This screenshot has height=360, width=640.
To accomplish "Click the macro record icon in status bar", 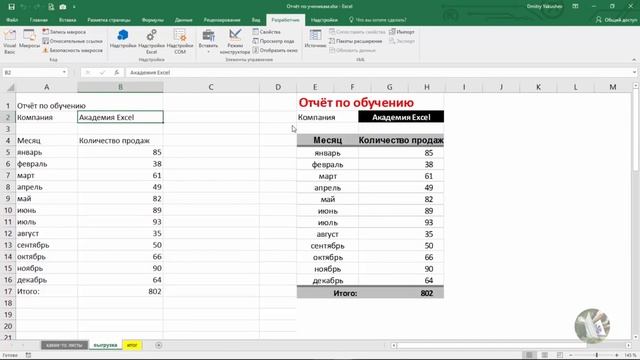I will click(29, 355).
